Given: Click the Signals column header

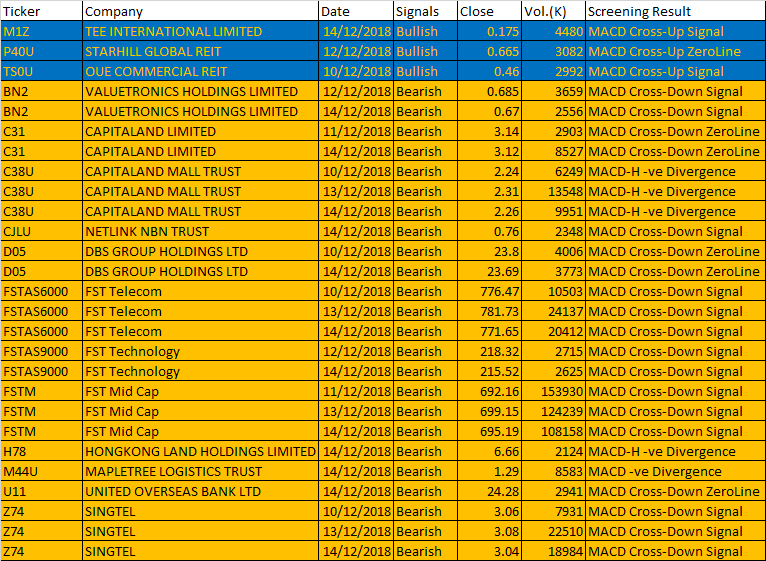Looking at the screenshot, I should [425, 11].
